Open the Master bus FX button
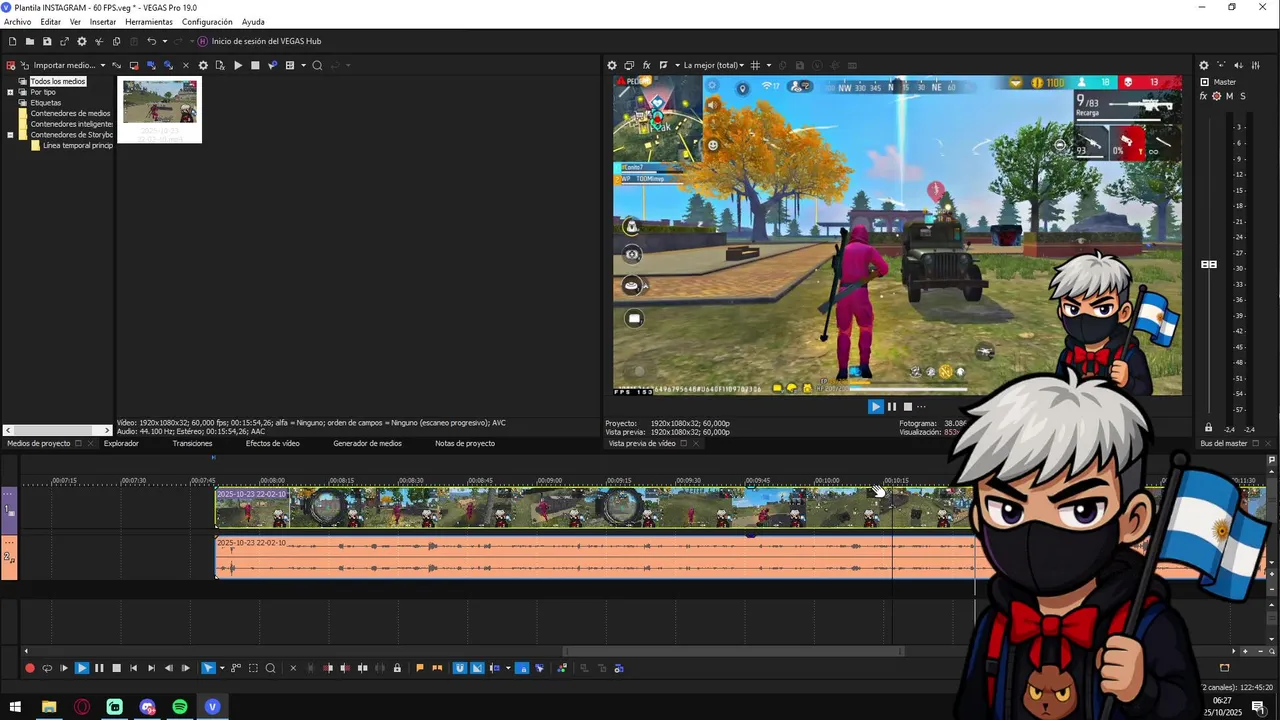The height and width of the screenshot is (720, 1280). 1203,96
